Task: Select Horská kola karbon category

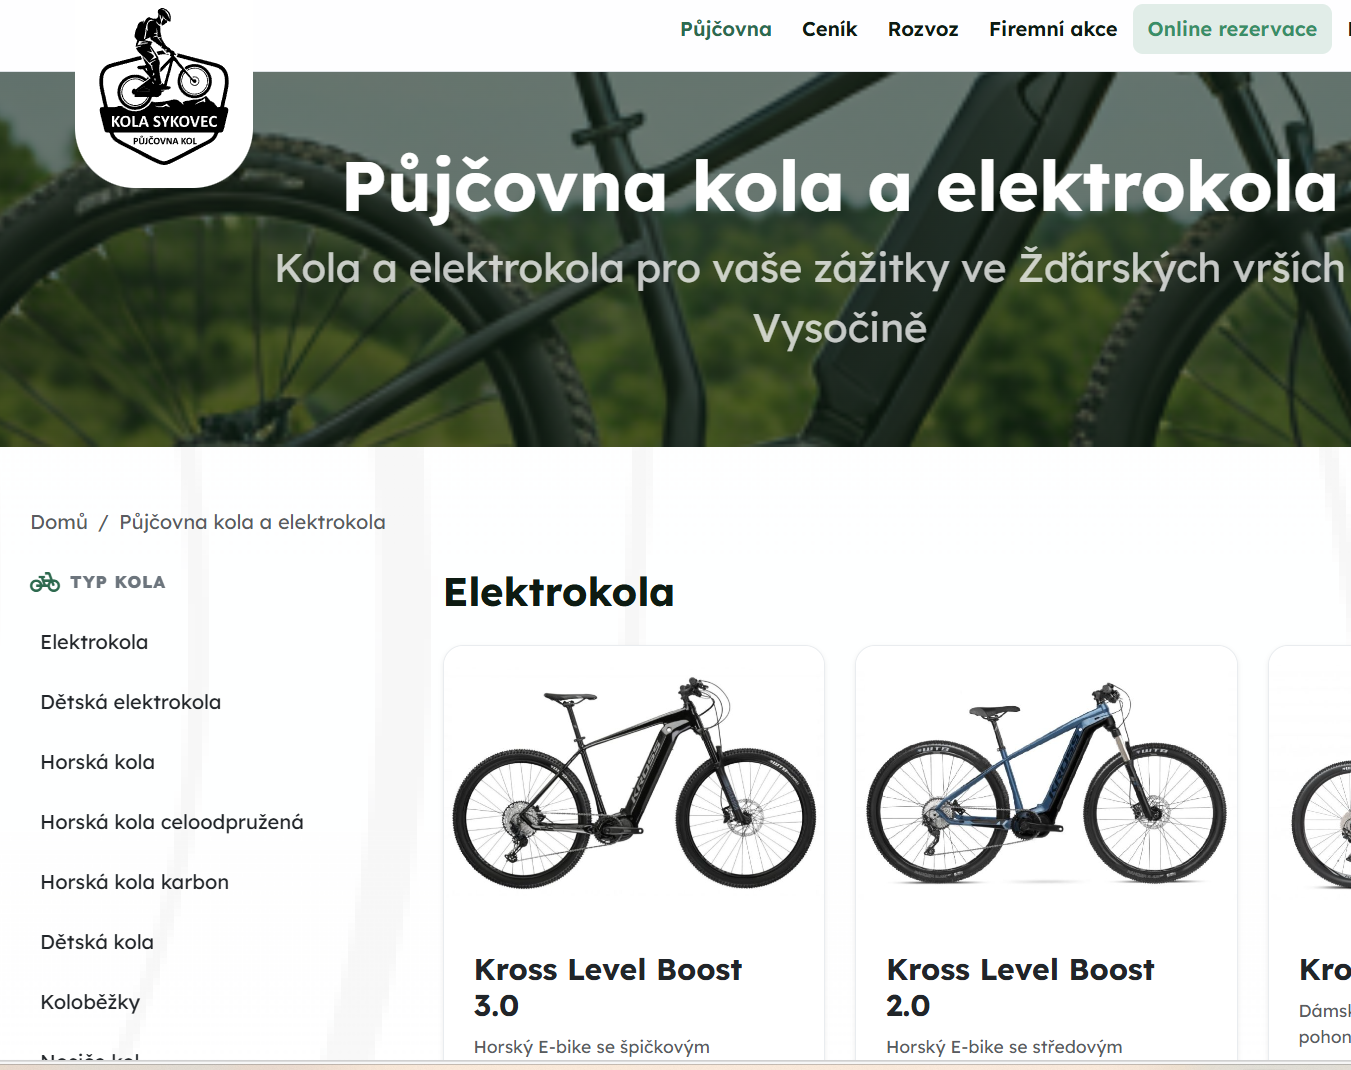Action: (x=135, y=882)
